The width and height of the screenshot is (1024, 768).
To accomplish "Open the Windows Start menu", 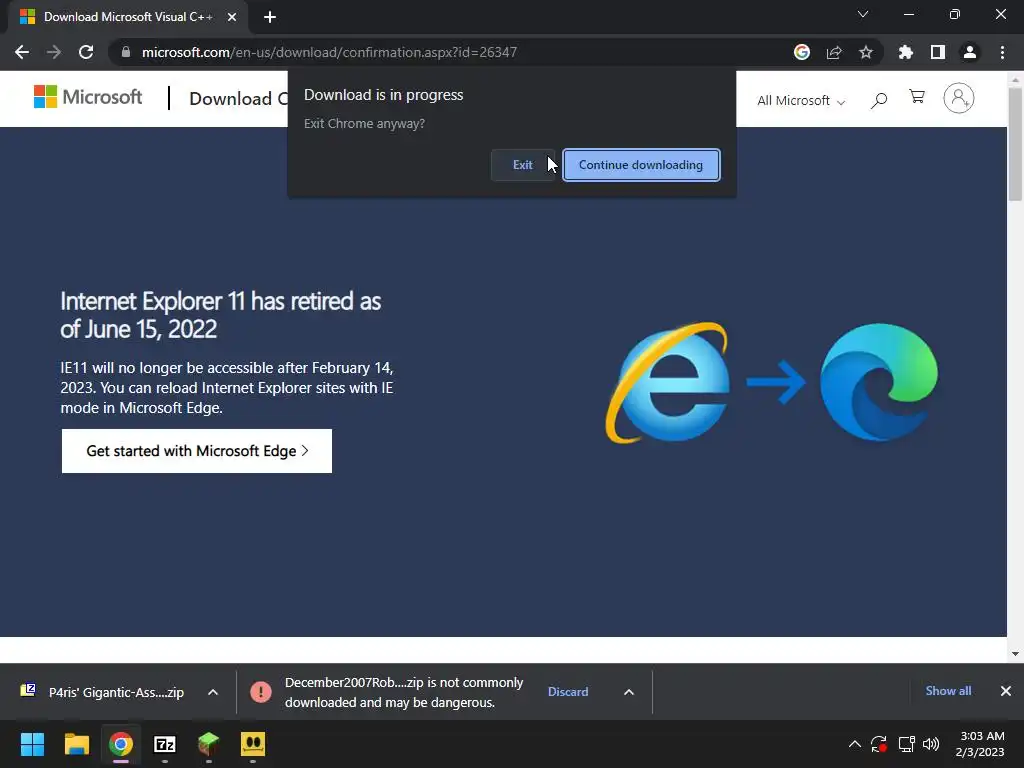I will click(32, 744).
